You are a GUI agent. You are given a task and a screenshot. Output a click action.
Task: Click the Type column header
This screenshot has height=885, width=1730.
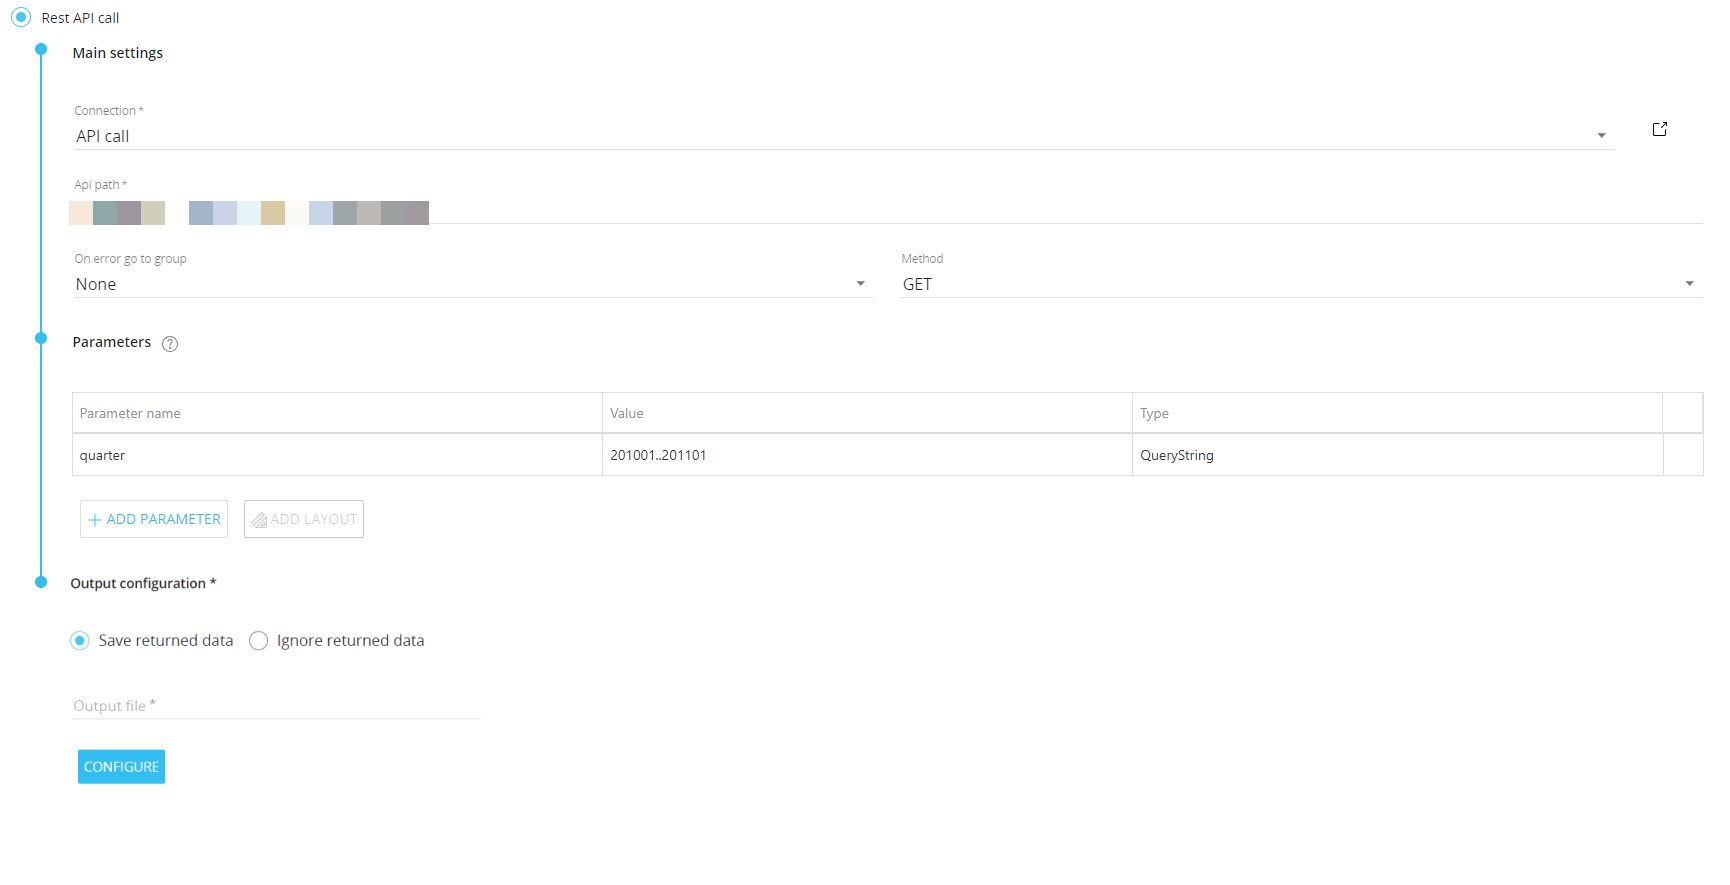click(1154, 413)
